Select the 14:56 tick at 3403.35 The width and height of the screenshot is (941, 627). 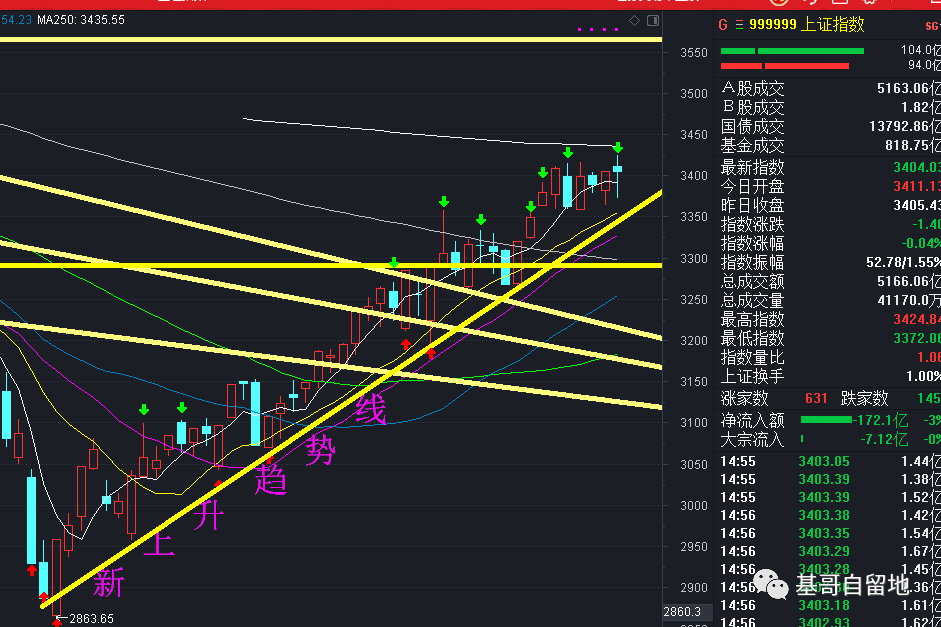[831, 533]
